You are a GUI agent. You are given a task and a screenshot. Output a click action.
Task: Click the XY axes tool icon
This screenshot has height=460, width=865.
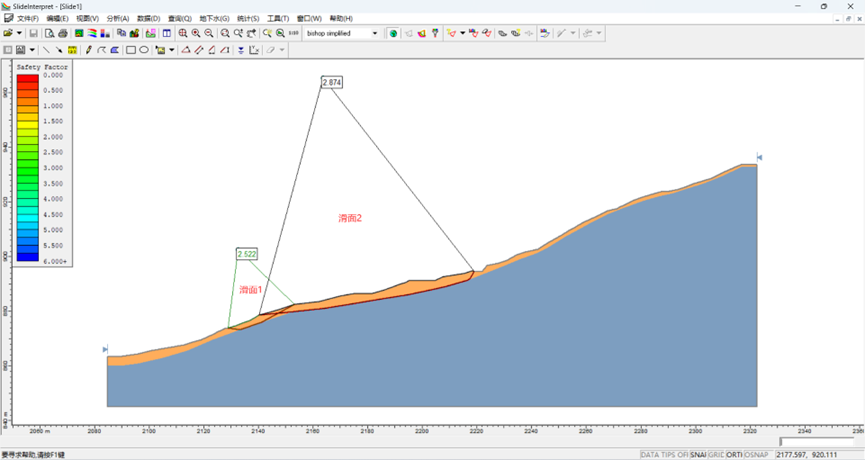point(254,50)
